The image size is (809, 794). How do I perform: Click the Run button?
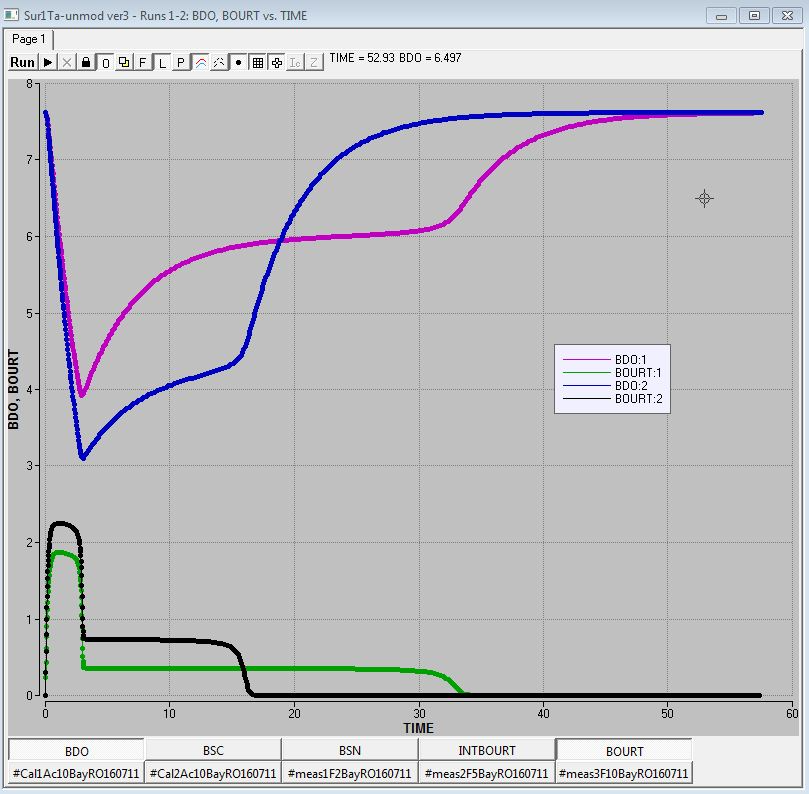[x=20, y=62]
